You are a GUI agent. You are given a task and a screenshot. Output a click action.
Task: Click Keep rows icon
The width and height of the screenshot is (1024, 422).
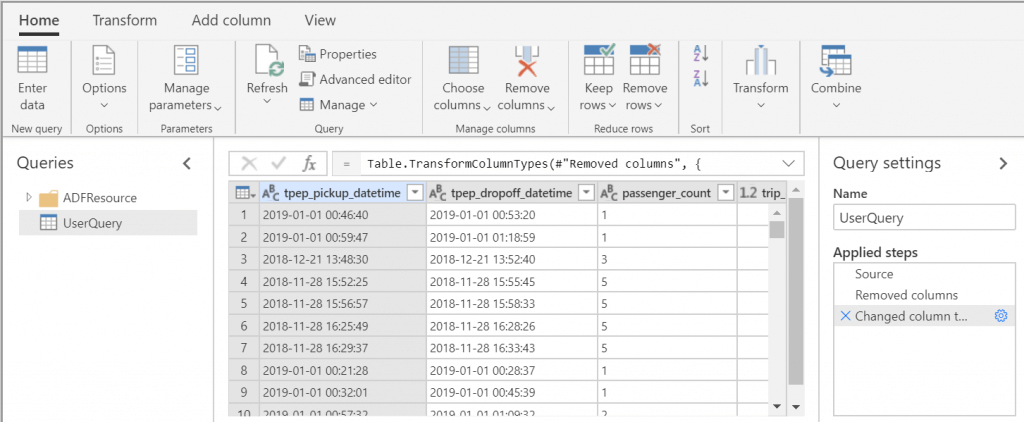(x=599, y=59)
